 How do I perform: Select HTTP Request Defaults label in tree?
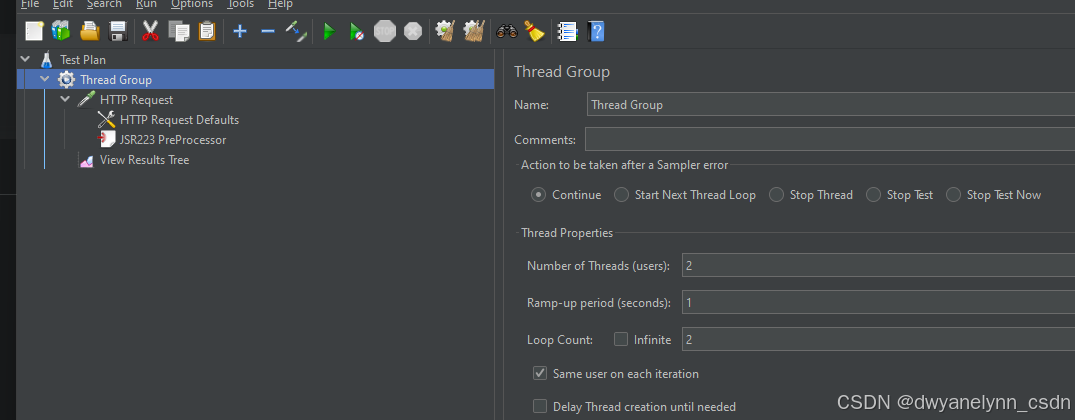(180, 119)
